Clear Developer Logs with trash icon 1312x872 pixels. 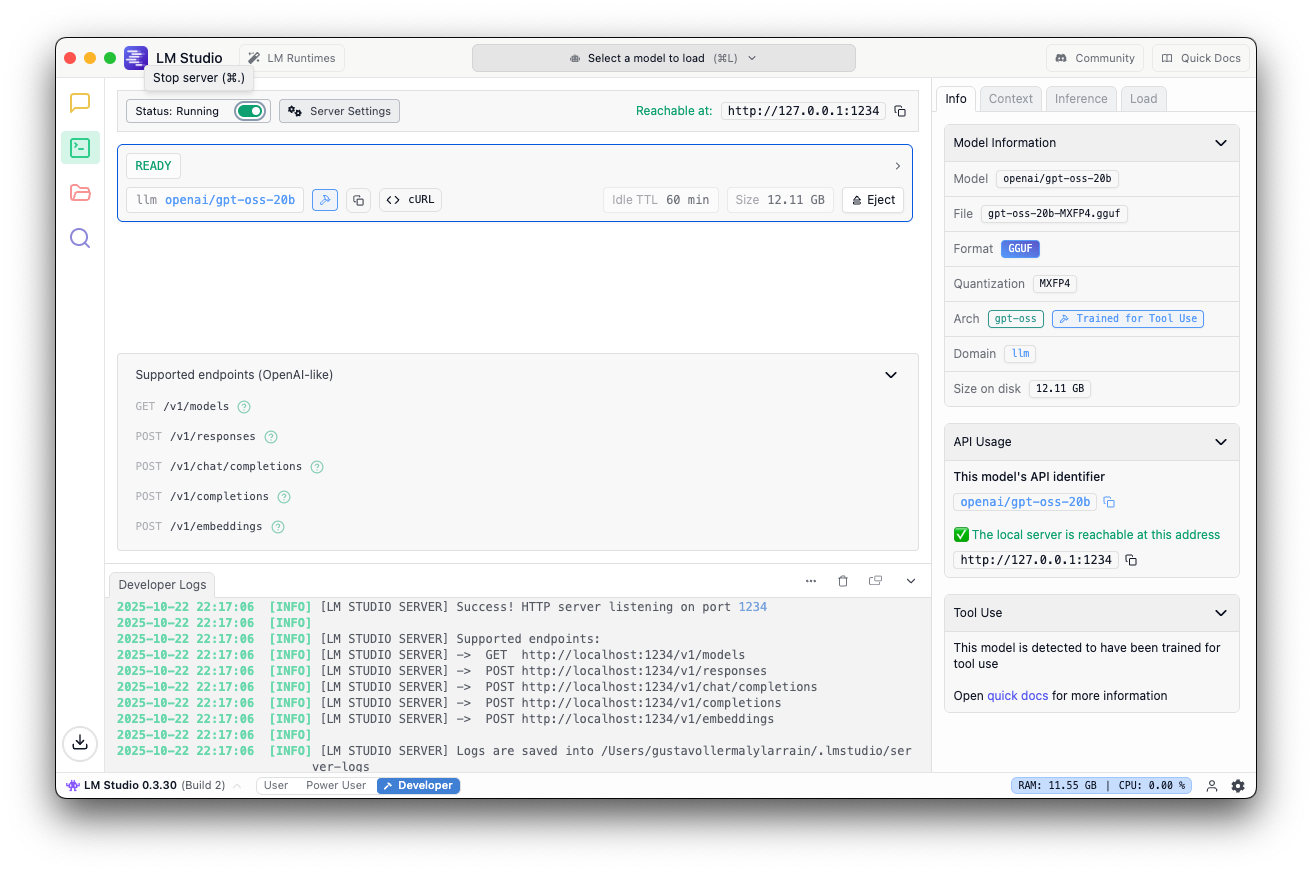pos(843,581)
